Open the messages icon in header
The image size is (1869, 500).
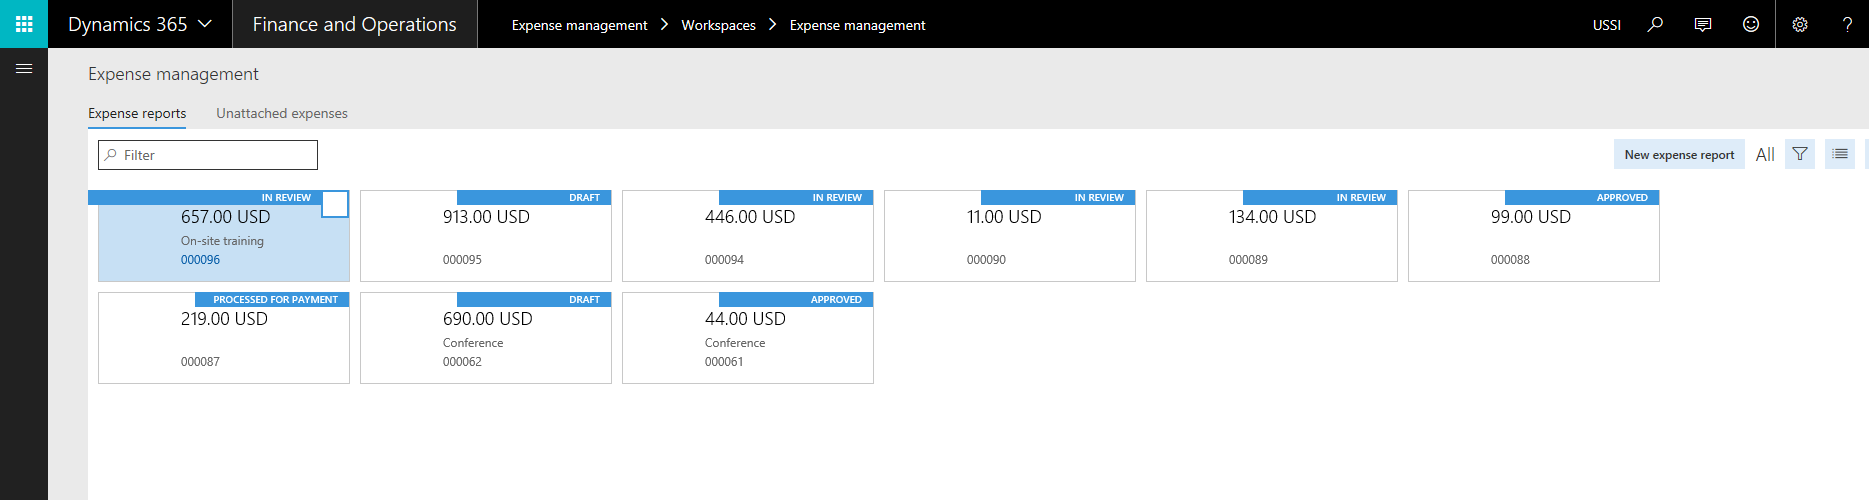(1703, 24)
